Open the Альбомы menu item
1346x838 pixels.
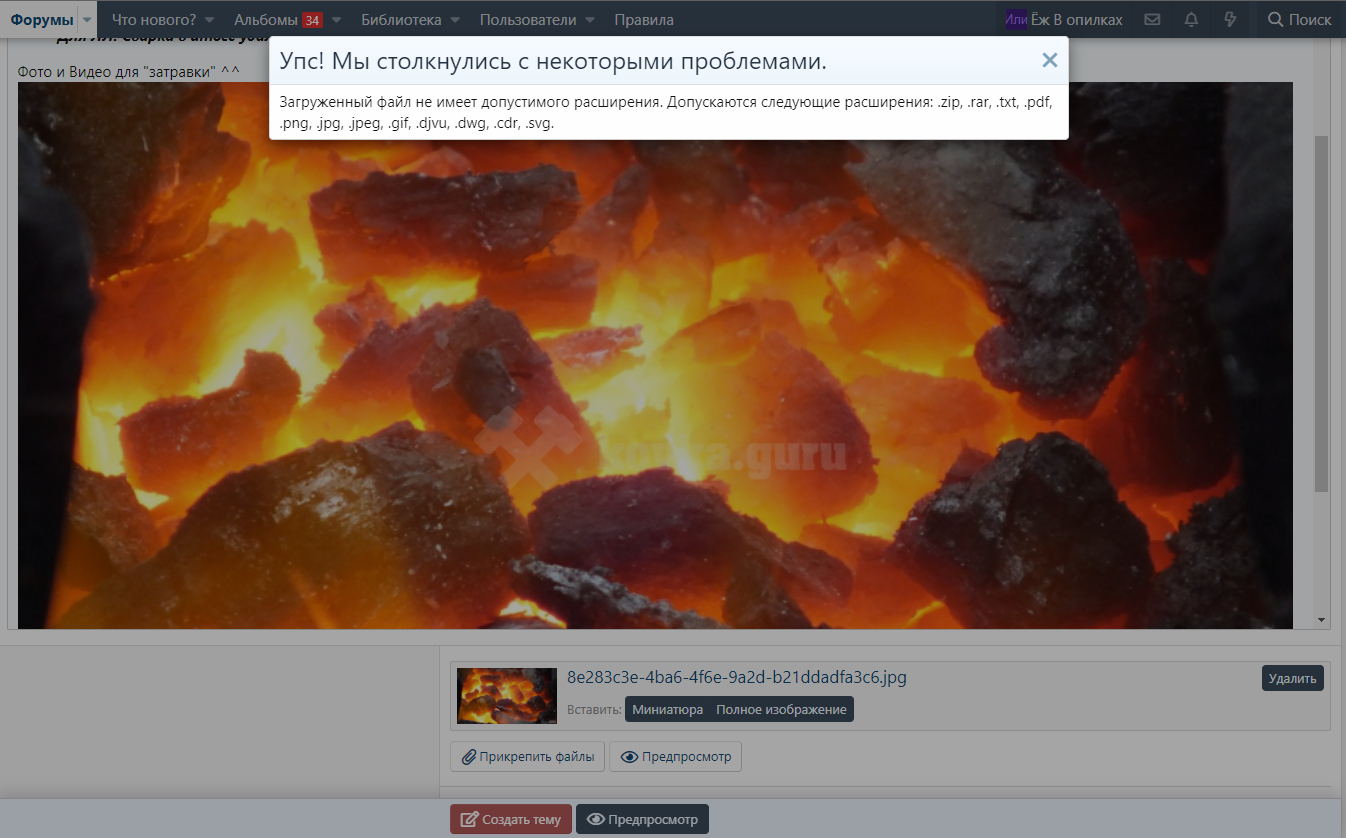coord(265,19)
